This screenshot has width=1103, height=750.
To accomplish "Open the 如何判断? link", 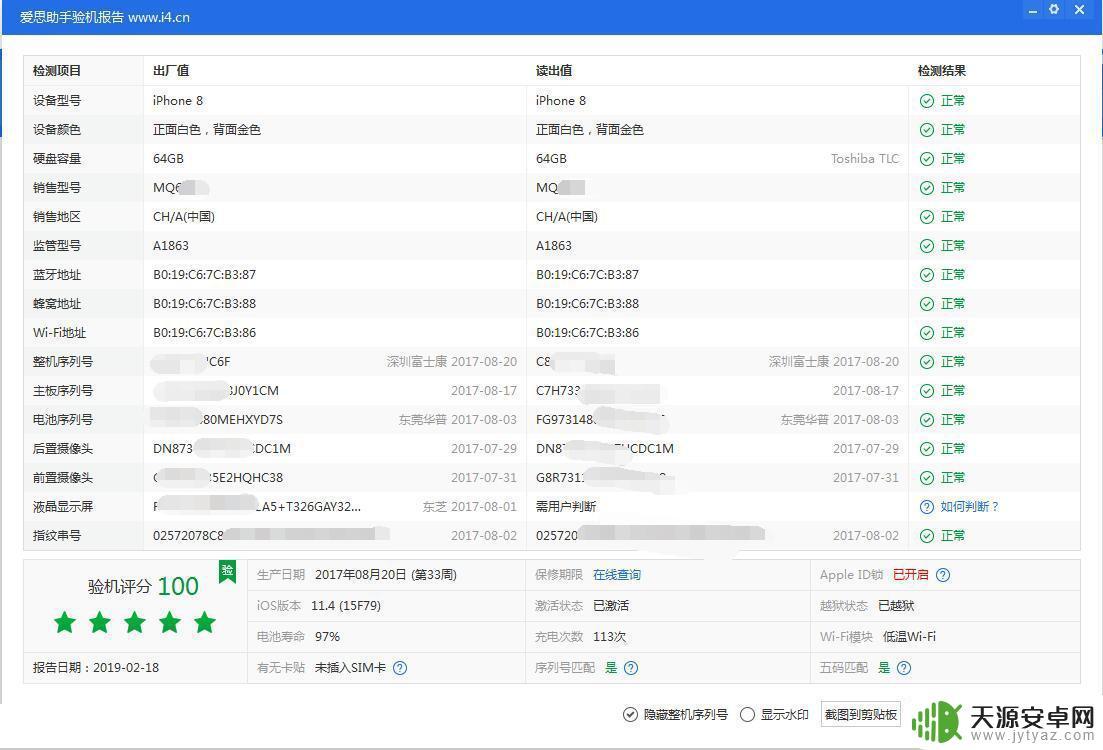I will tap(969, 507).
